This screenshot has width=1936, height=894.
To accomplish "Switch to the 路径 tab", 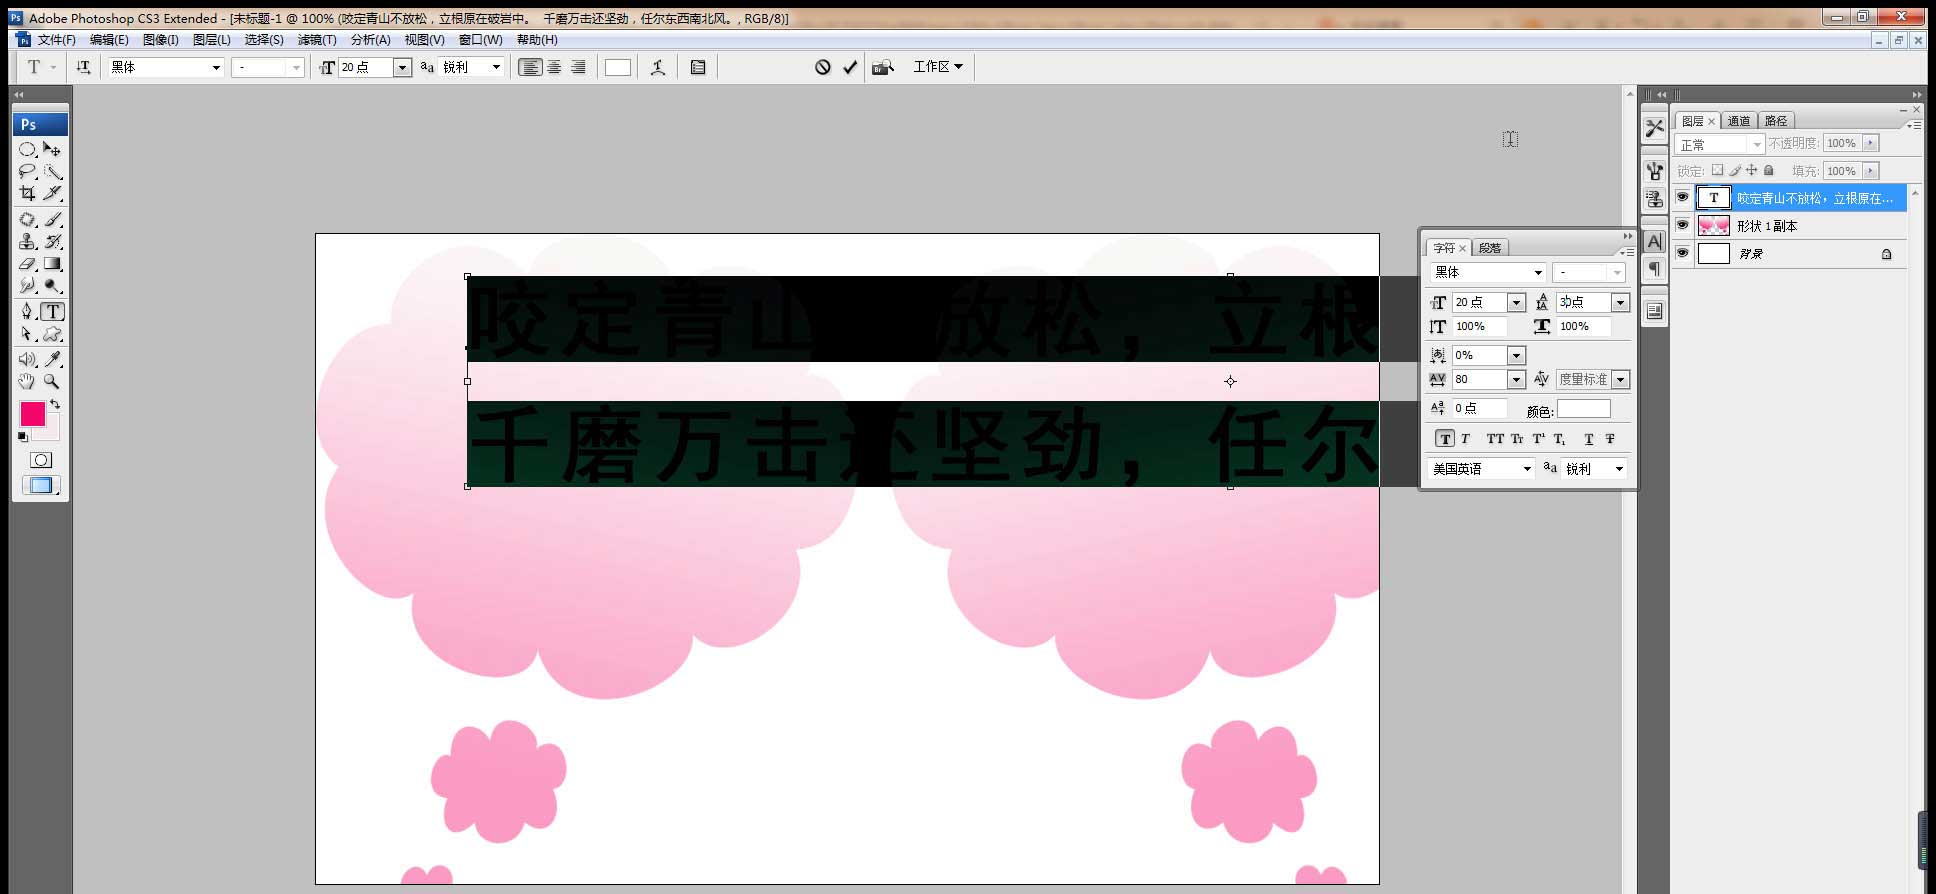I will click(x=1776, y=121).
